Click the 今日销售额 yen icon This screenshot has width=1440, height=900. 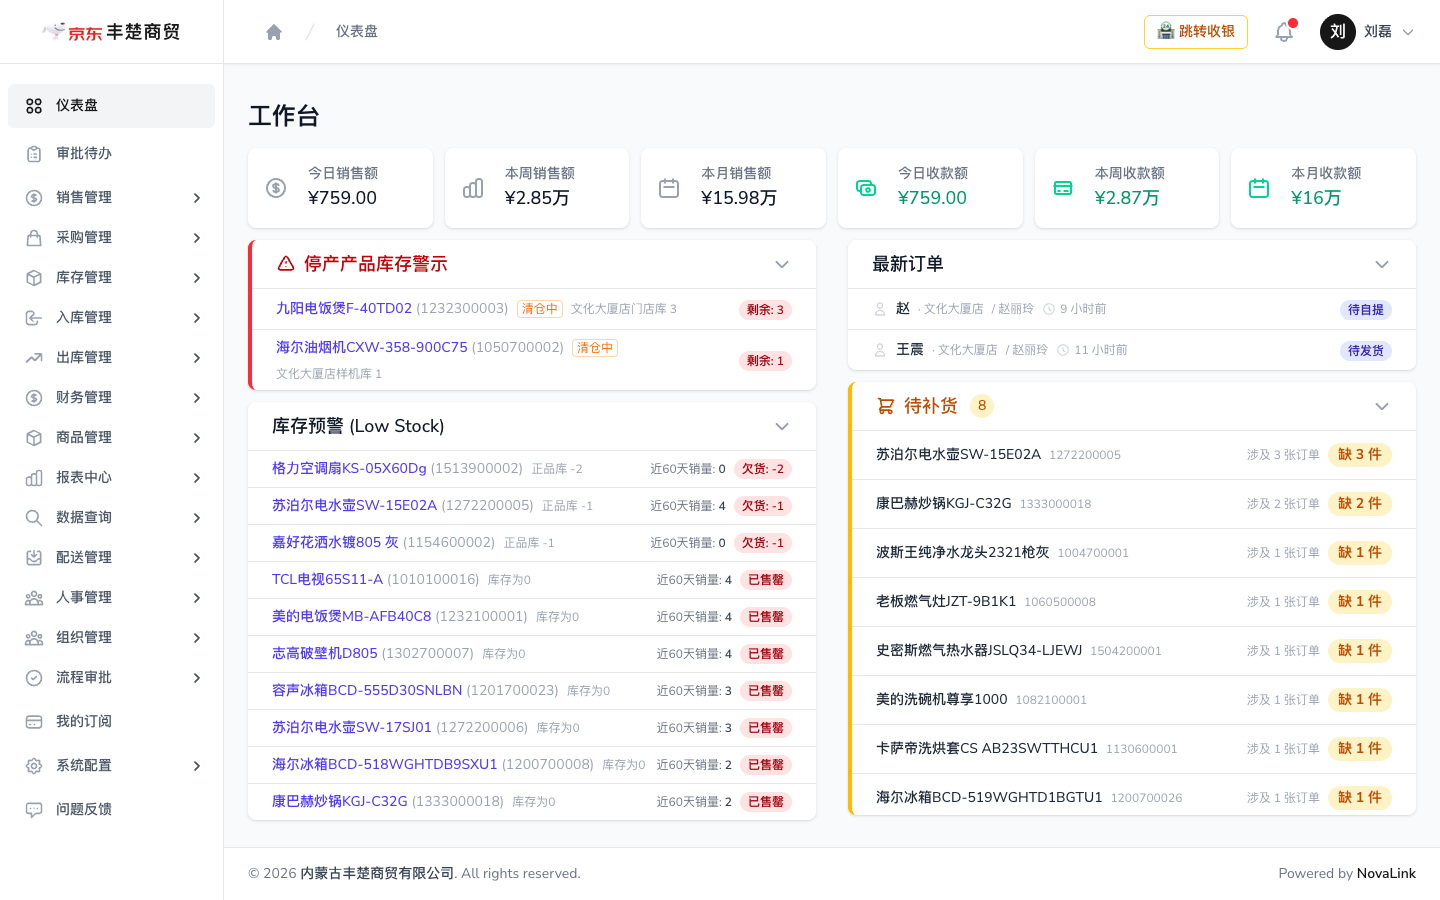tap(276, 188)
